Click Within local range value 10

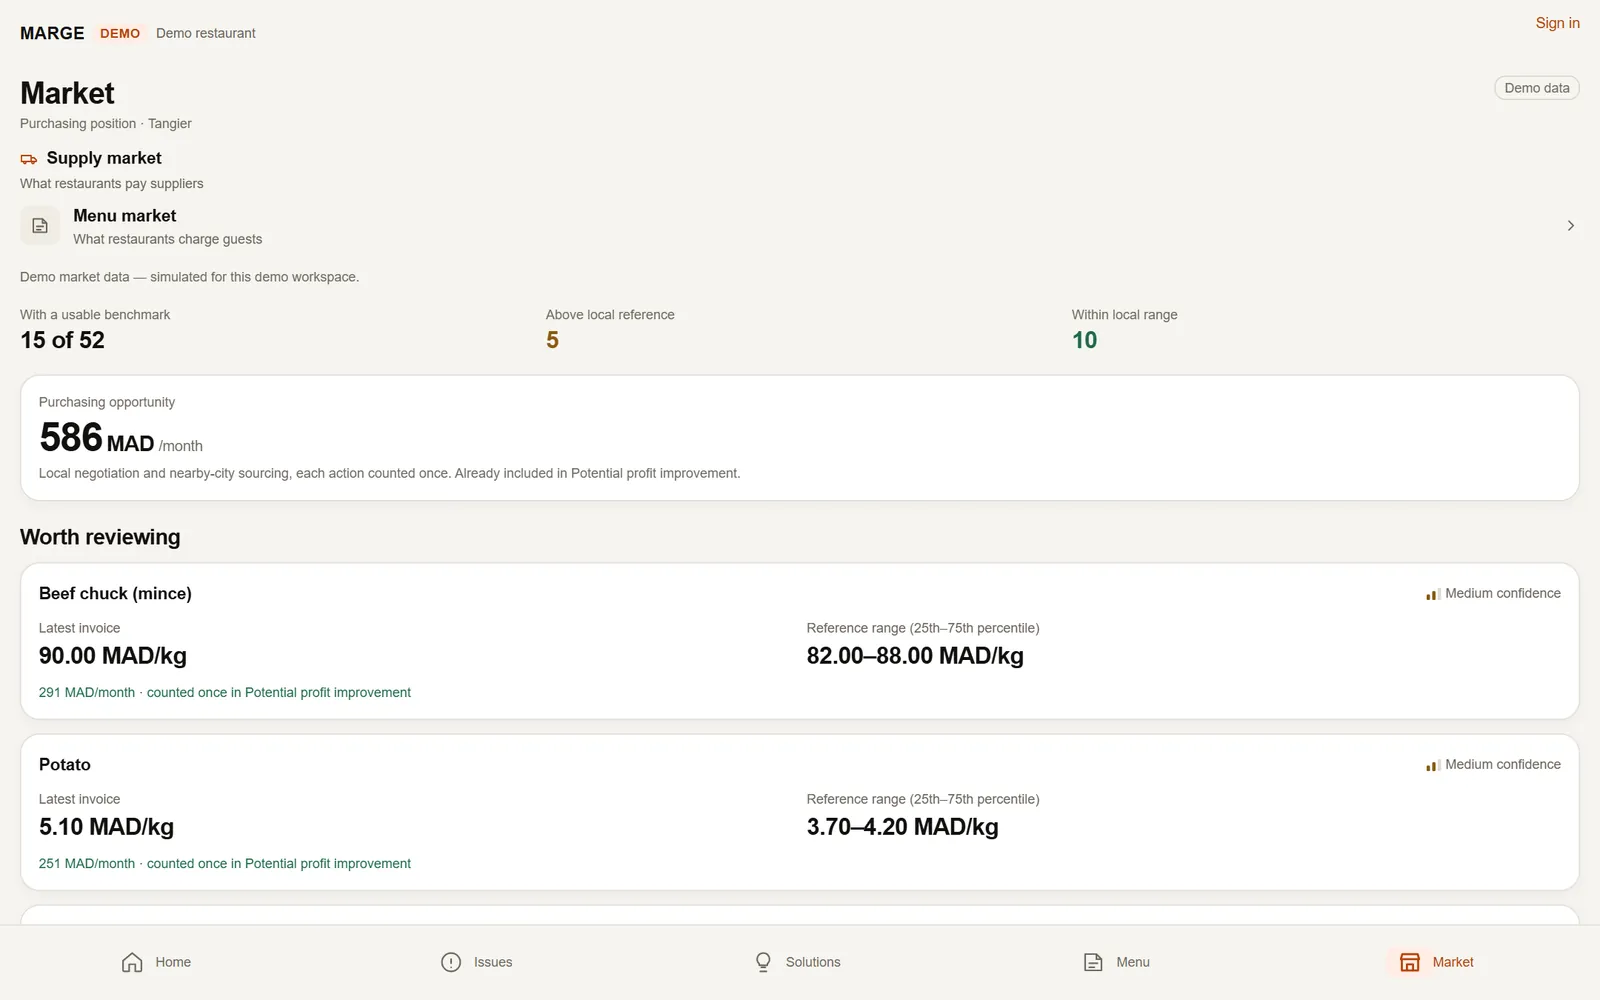tap(1084, 340)
